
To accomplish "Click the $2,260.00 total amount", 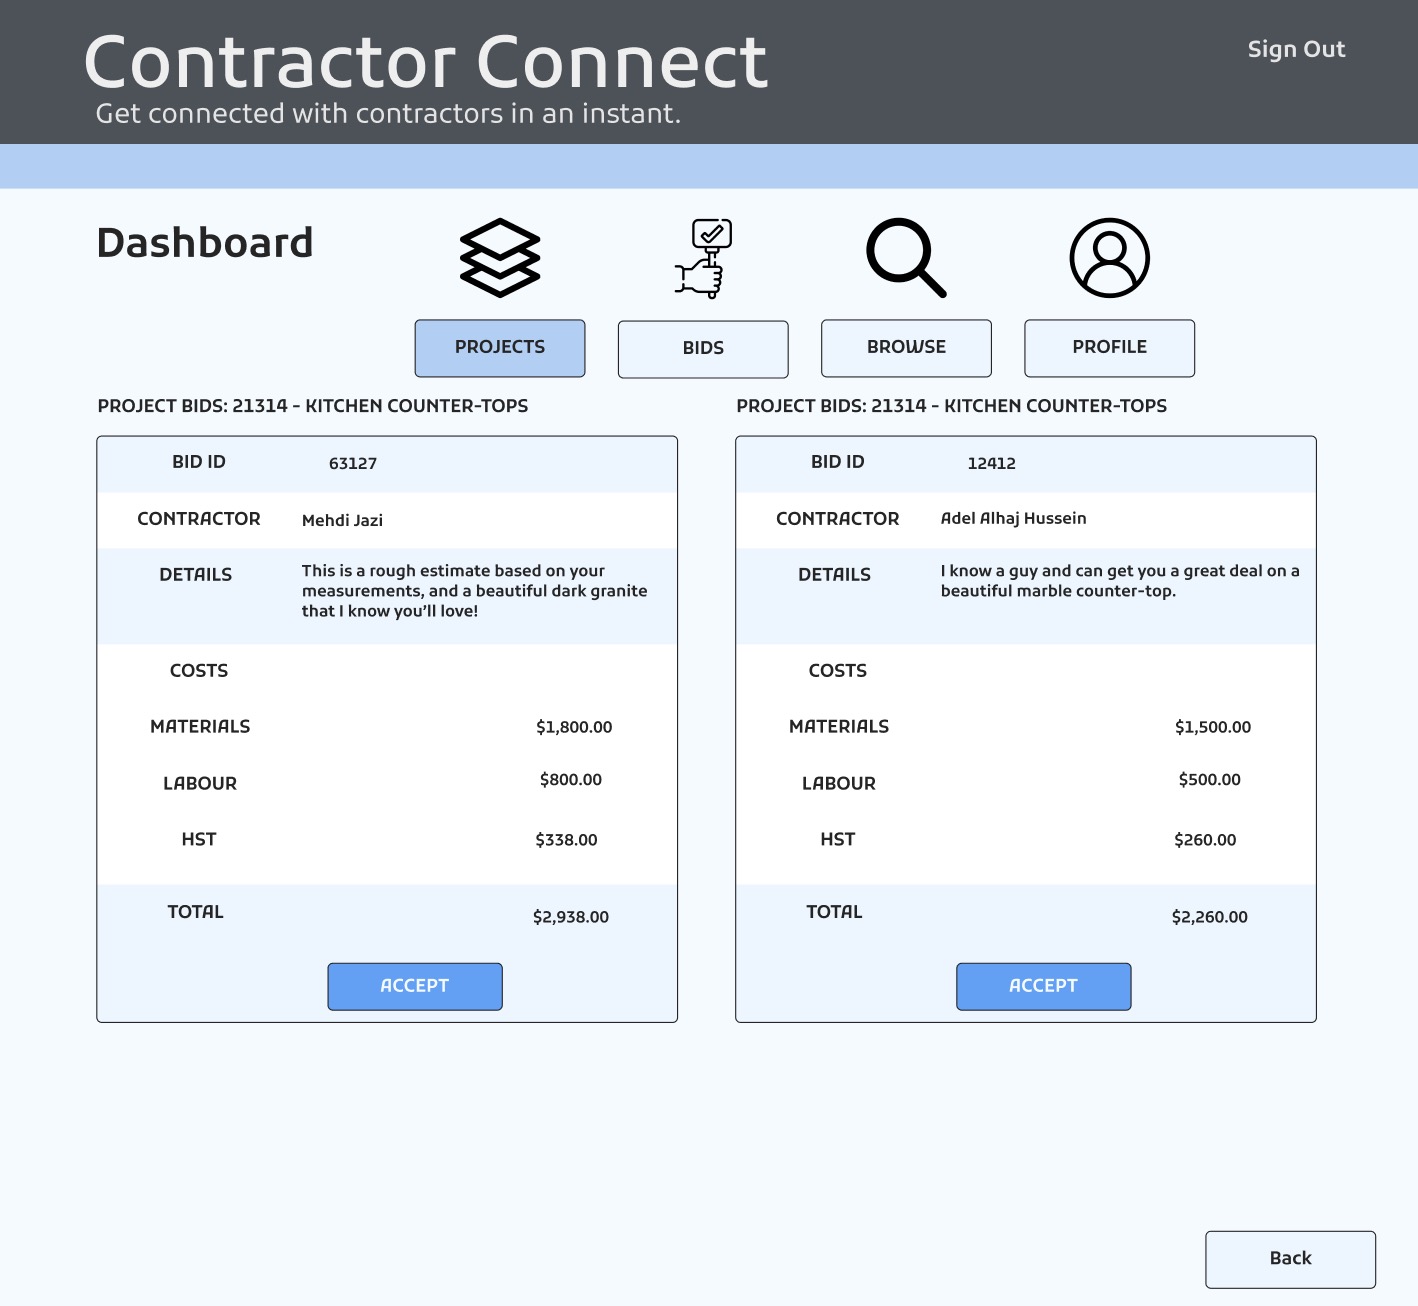I will coord(1209,917).
